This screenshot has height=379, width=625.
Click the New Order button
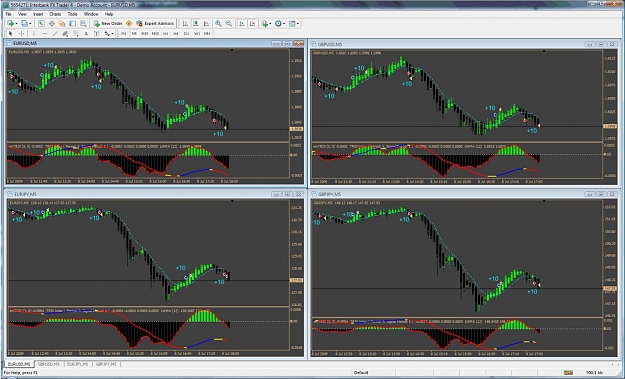[108, 24]
